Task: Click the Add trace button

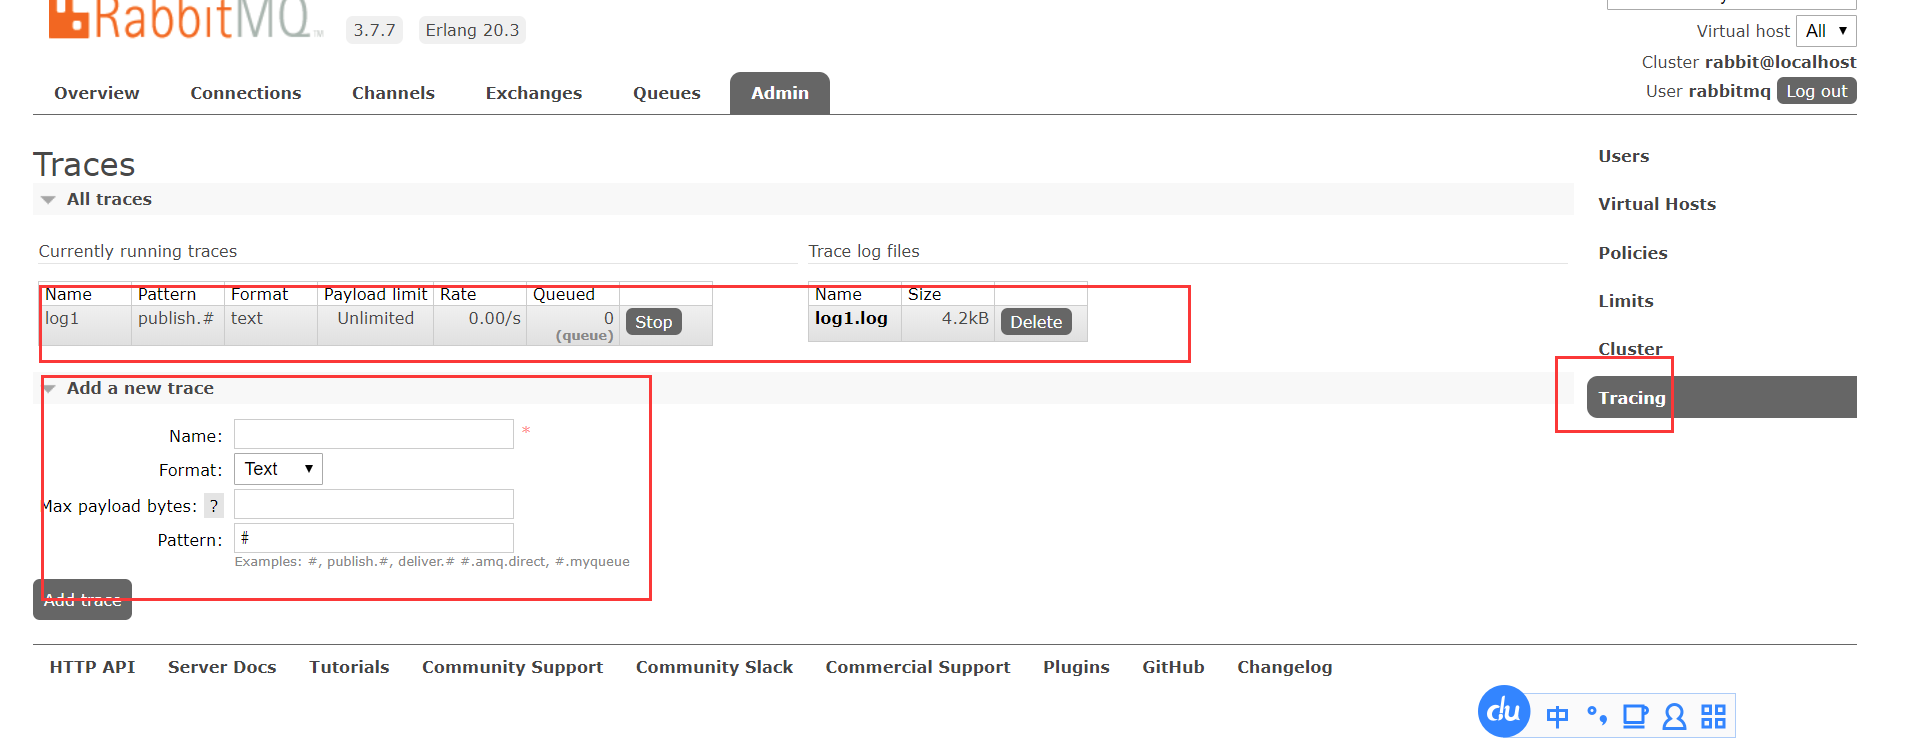Action: pyautogui.click(x=82, y=600)
